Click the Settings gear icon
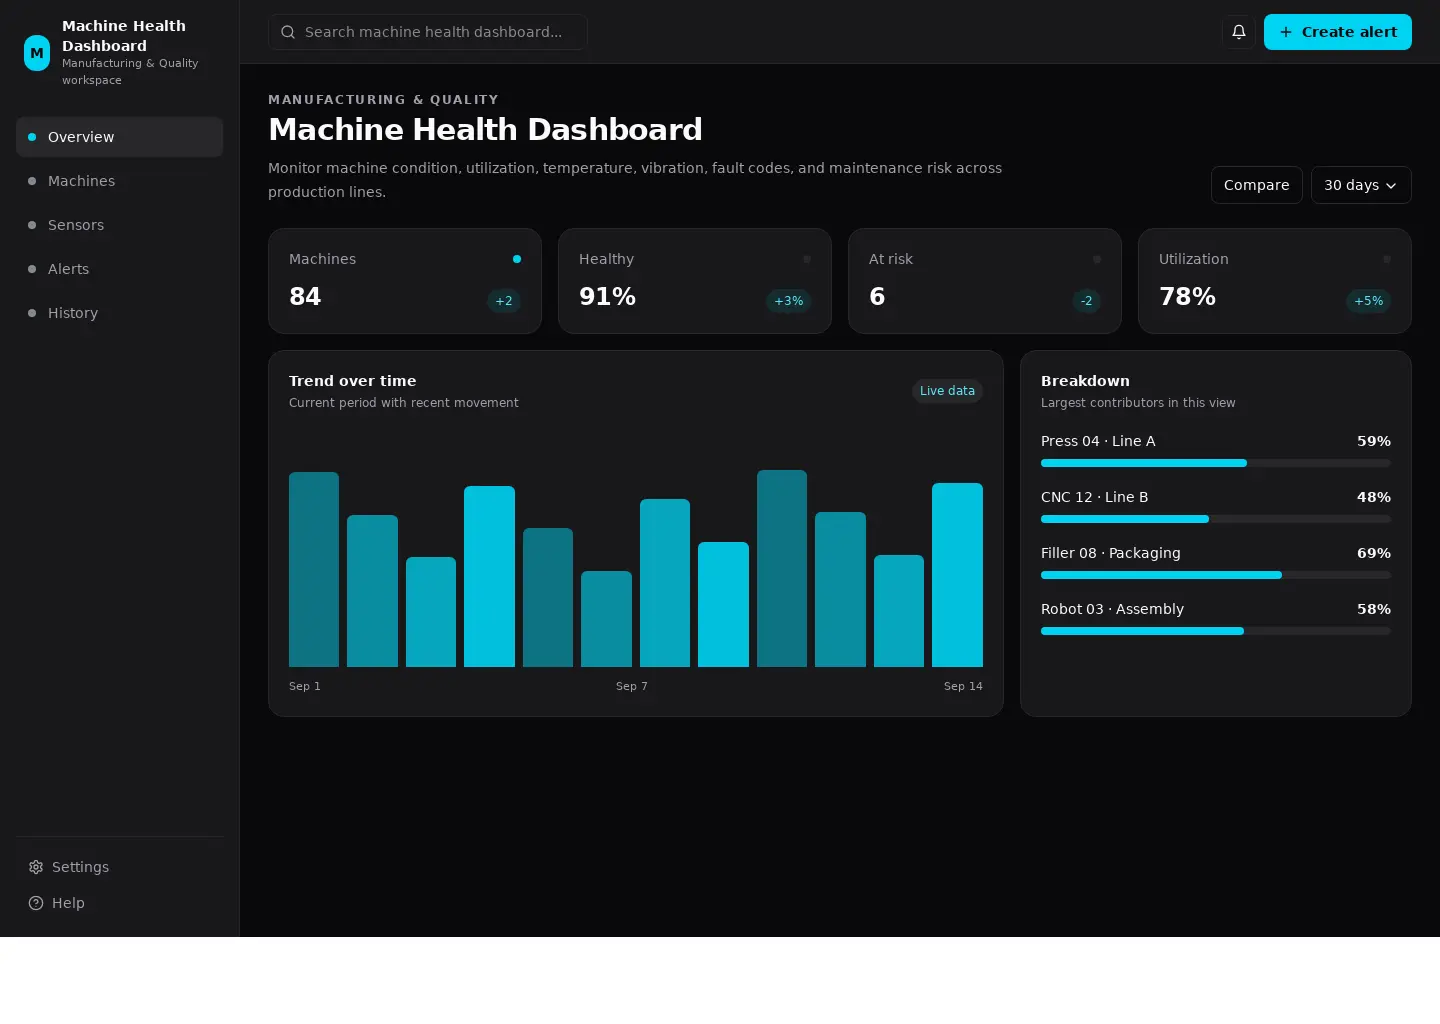 click(x=36, y=867)
